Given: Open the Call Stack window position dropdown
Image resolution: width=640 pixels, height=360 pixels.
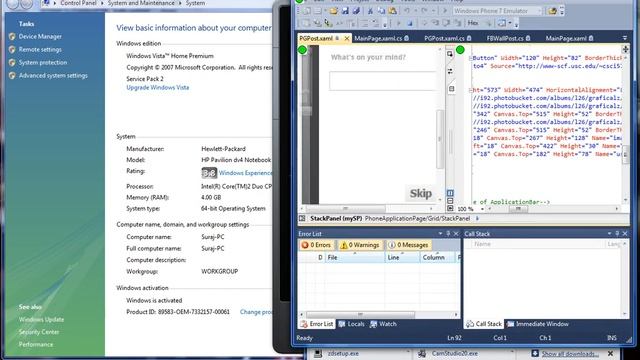Looking at the screenshot, I should 609,234.
